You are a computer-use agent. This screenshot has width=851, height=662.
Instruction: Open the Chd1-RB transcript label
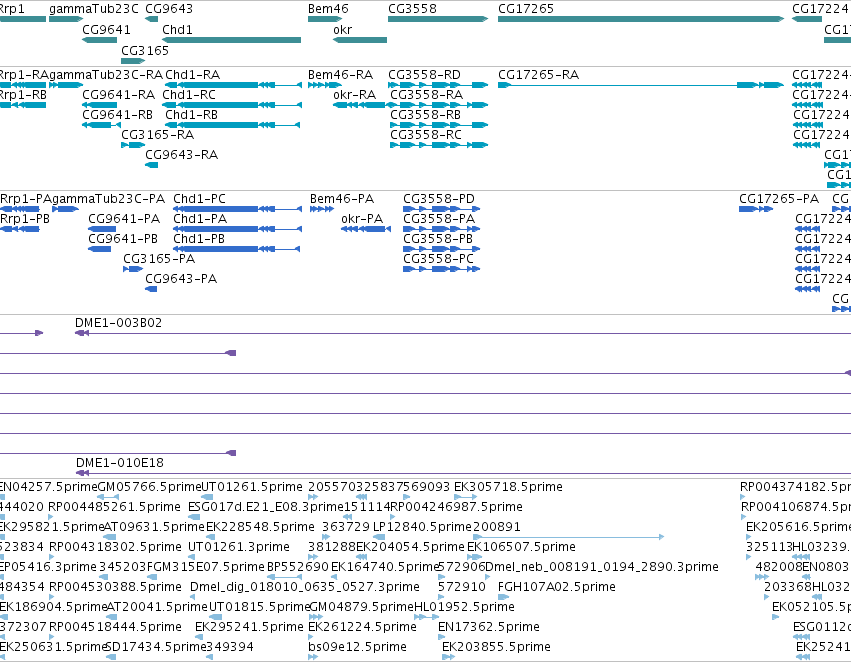point(192,115)
